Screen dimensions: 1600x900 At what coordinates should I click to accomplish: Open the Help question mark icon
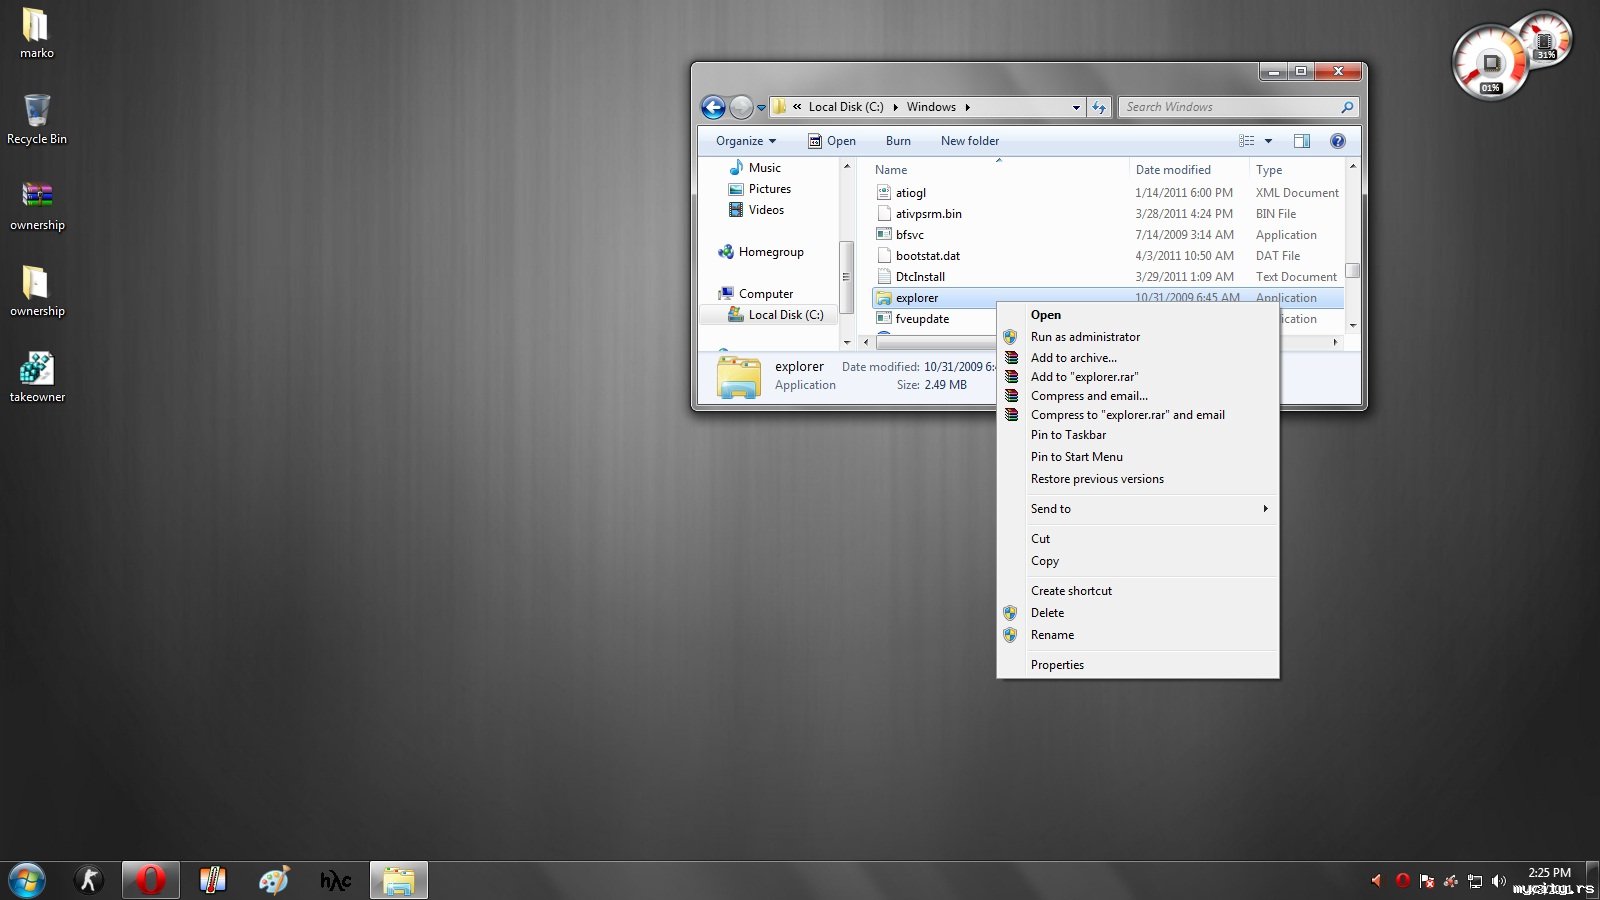point(1338,141)
